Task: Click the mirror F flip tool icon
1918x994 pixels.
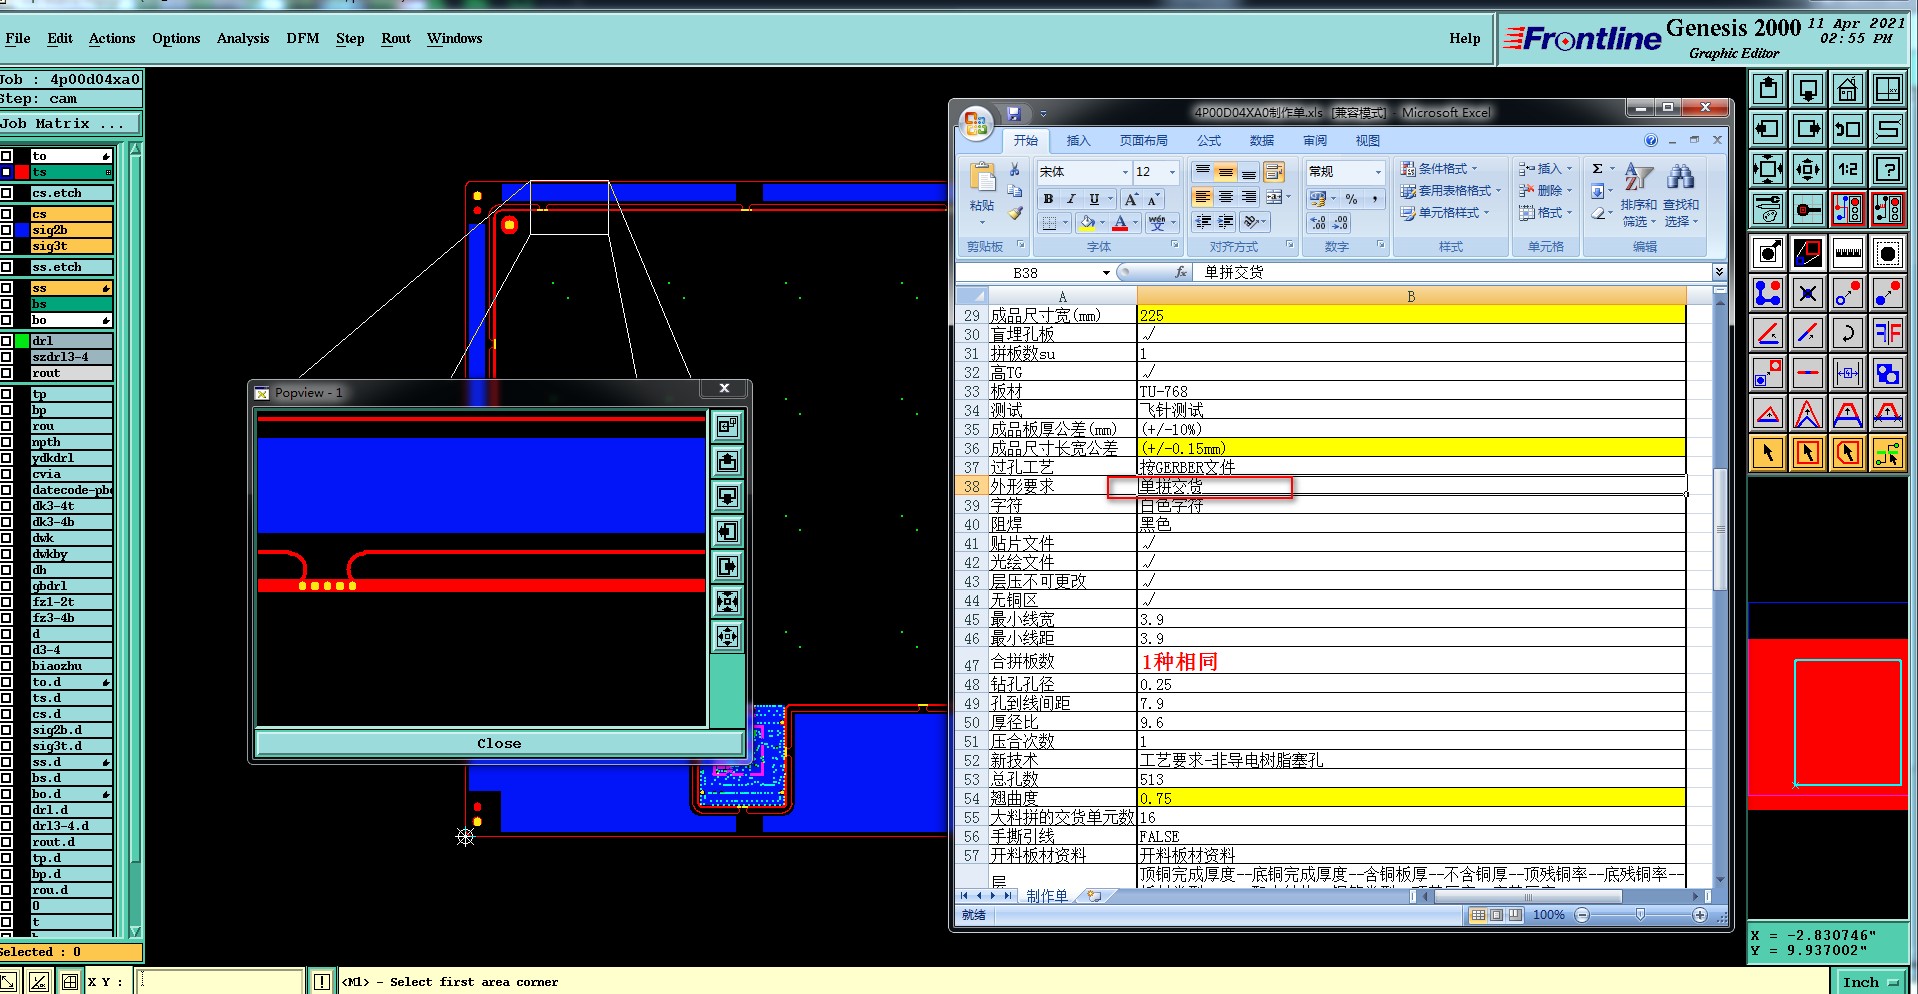Action: click(1887, 333)
